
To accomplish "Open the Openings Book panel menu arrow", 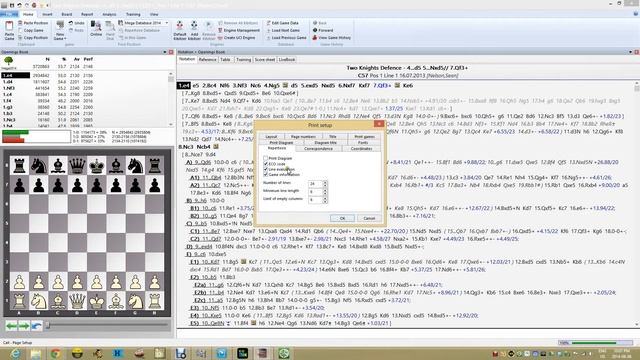I will pos(165,52).
